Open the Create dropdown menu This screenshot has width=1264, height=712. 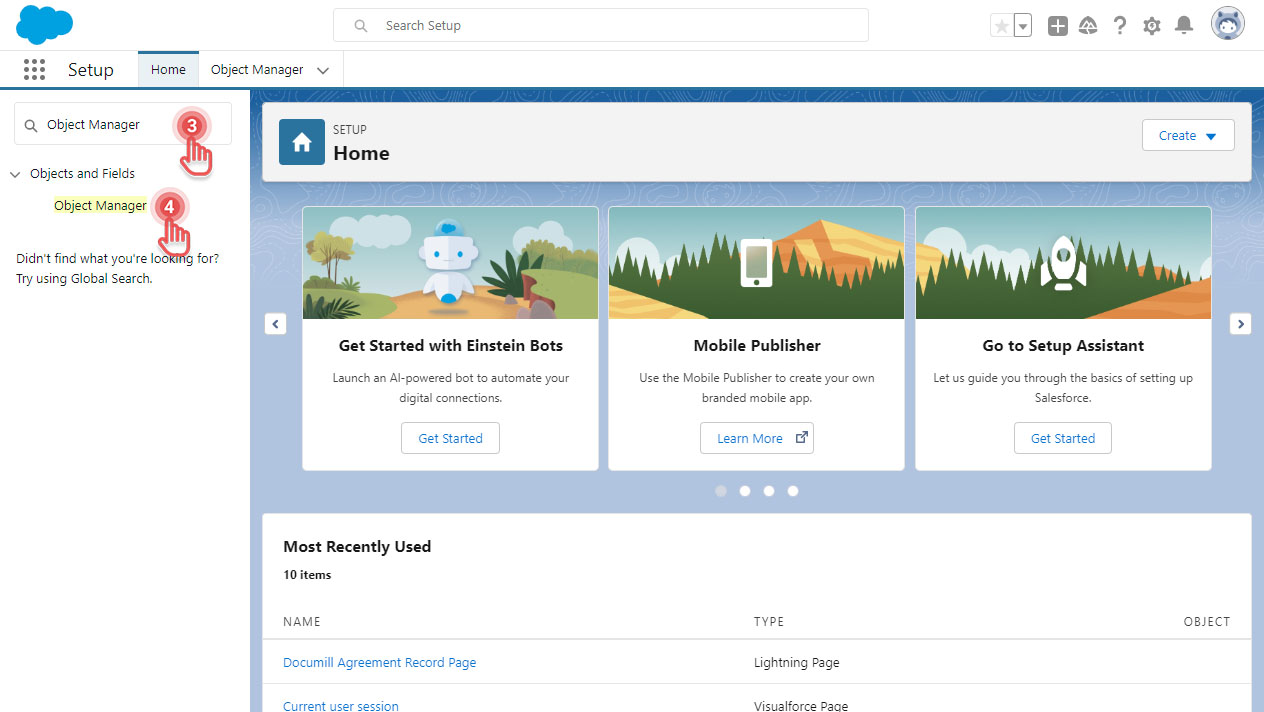click(x=1187, y=135)
